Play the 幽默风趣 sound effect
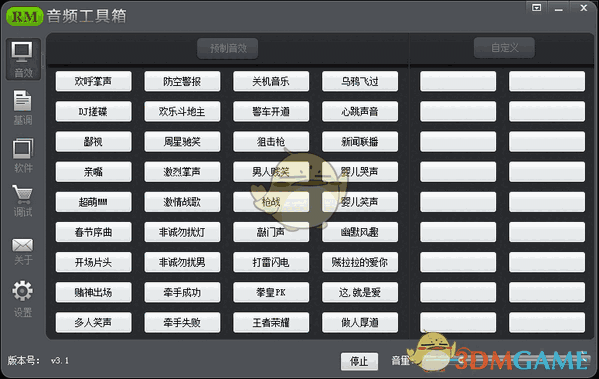This screenshot has height=379, width=599. click(360, 232)
